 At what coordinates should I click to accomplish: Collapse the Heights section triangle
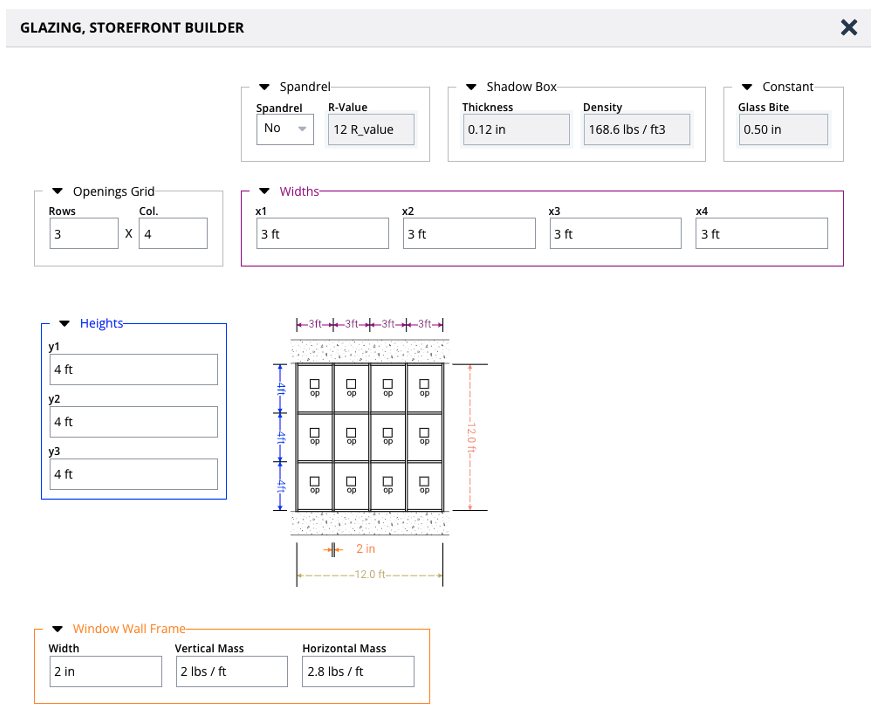click(65, 323)
